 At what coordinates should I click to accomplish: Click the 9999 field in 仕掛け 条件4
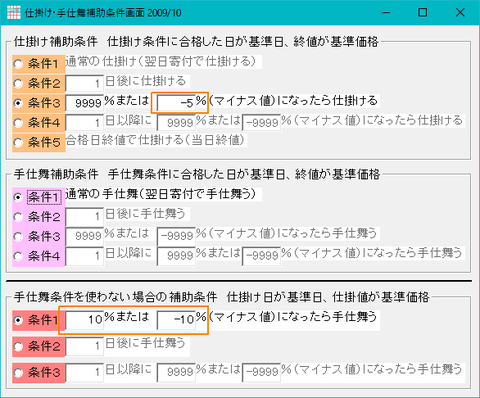pos(176,123)
